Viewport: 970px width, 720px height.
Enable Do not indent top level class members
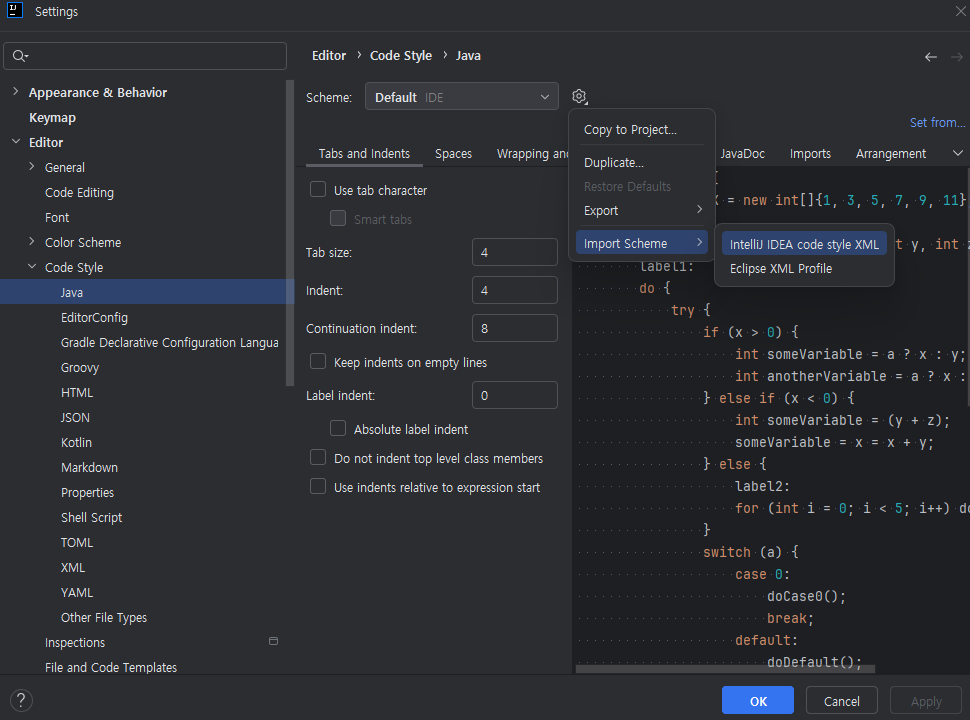[318, 457]
